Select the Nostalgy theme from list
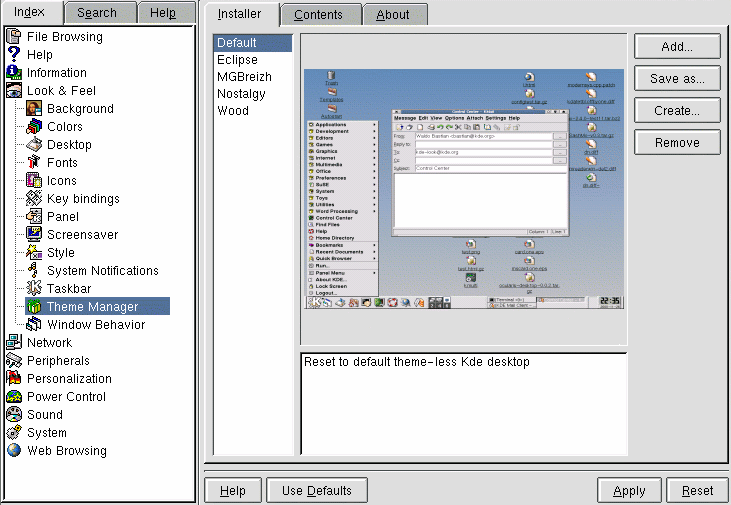 point(243,94)
